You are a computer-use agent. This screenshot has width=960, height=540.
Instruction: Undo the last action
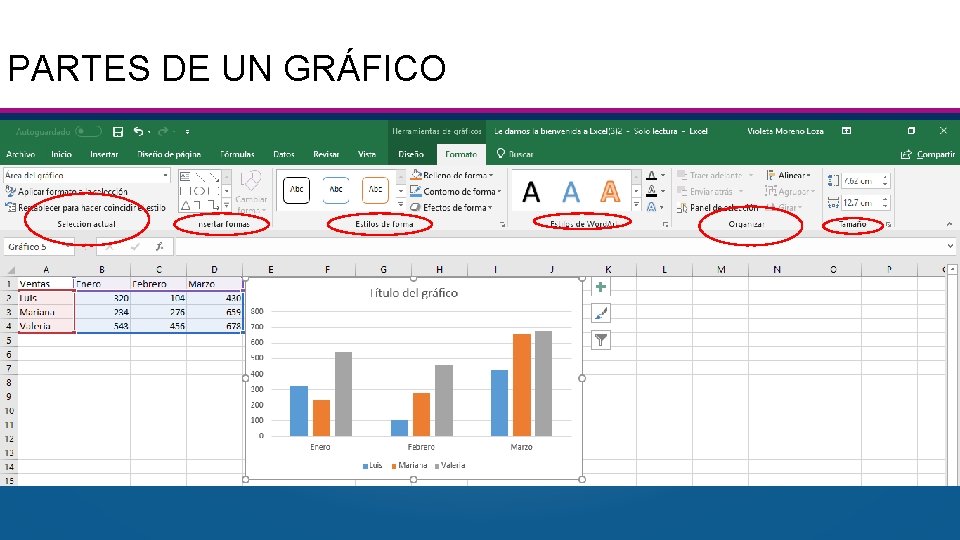138,132
